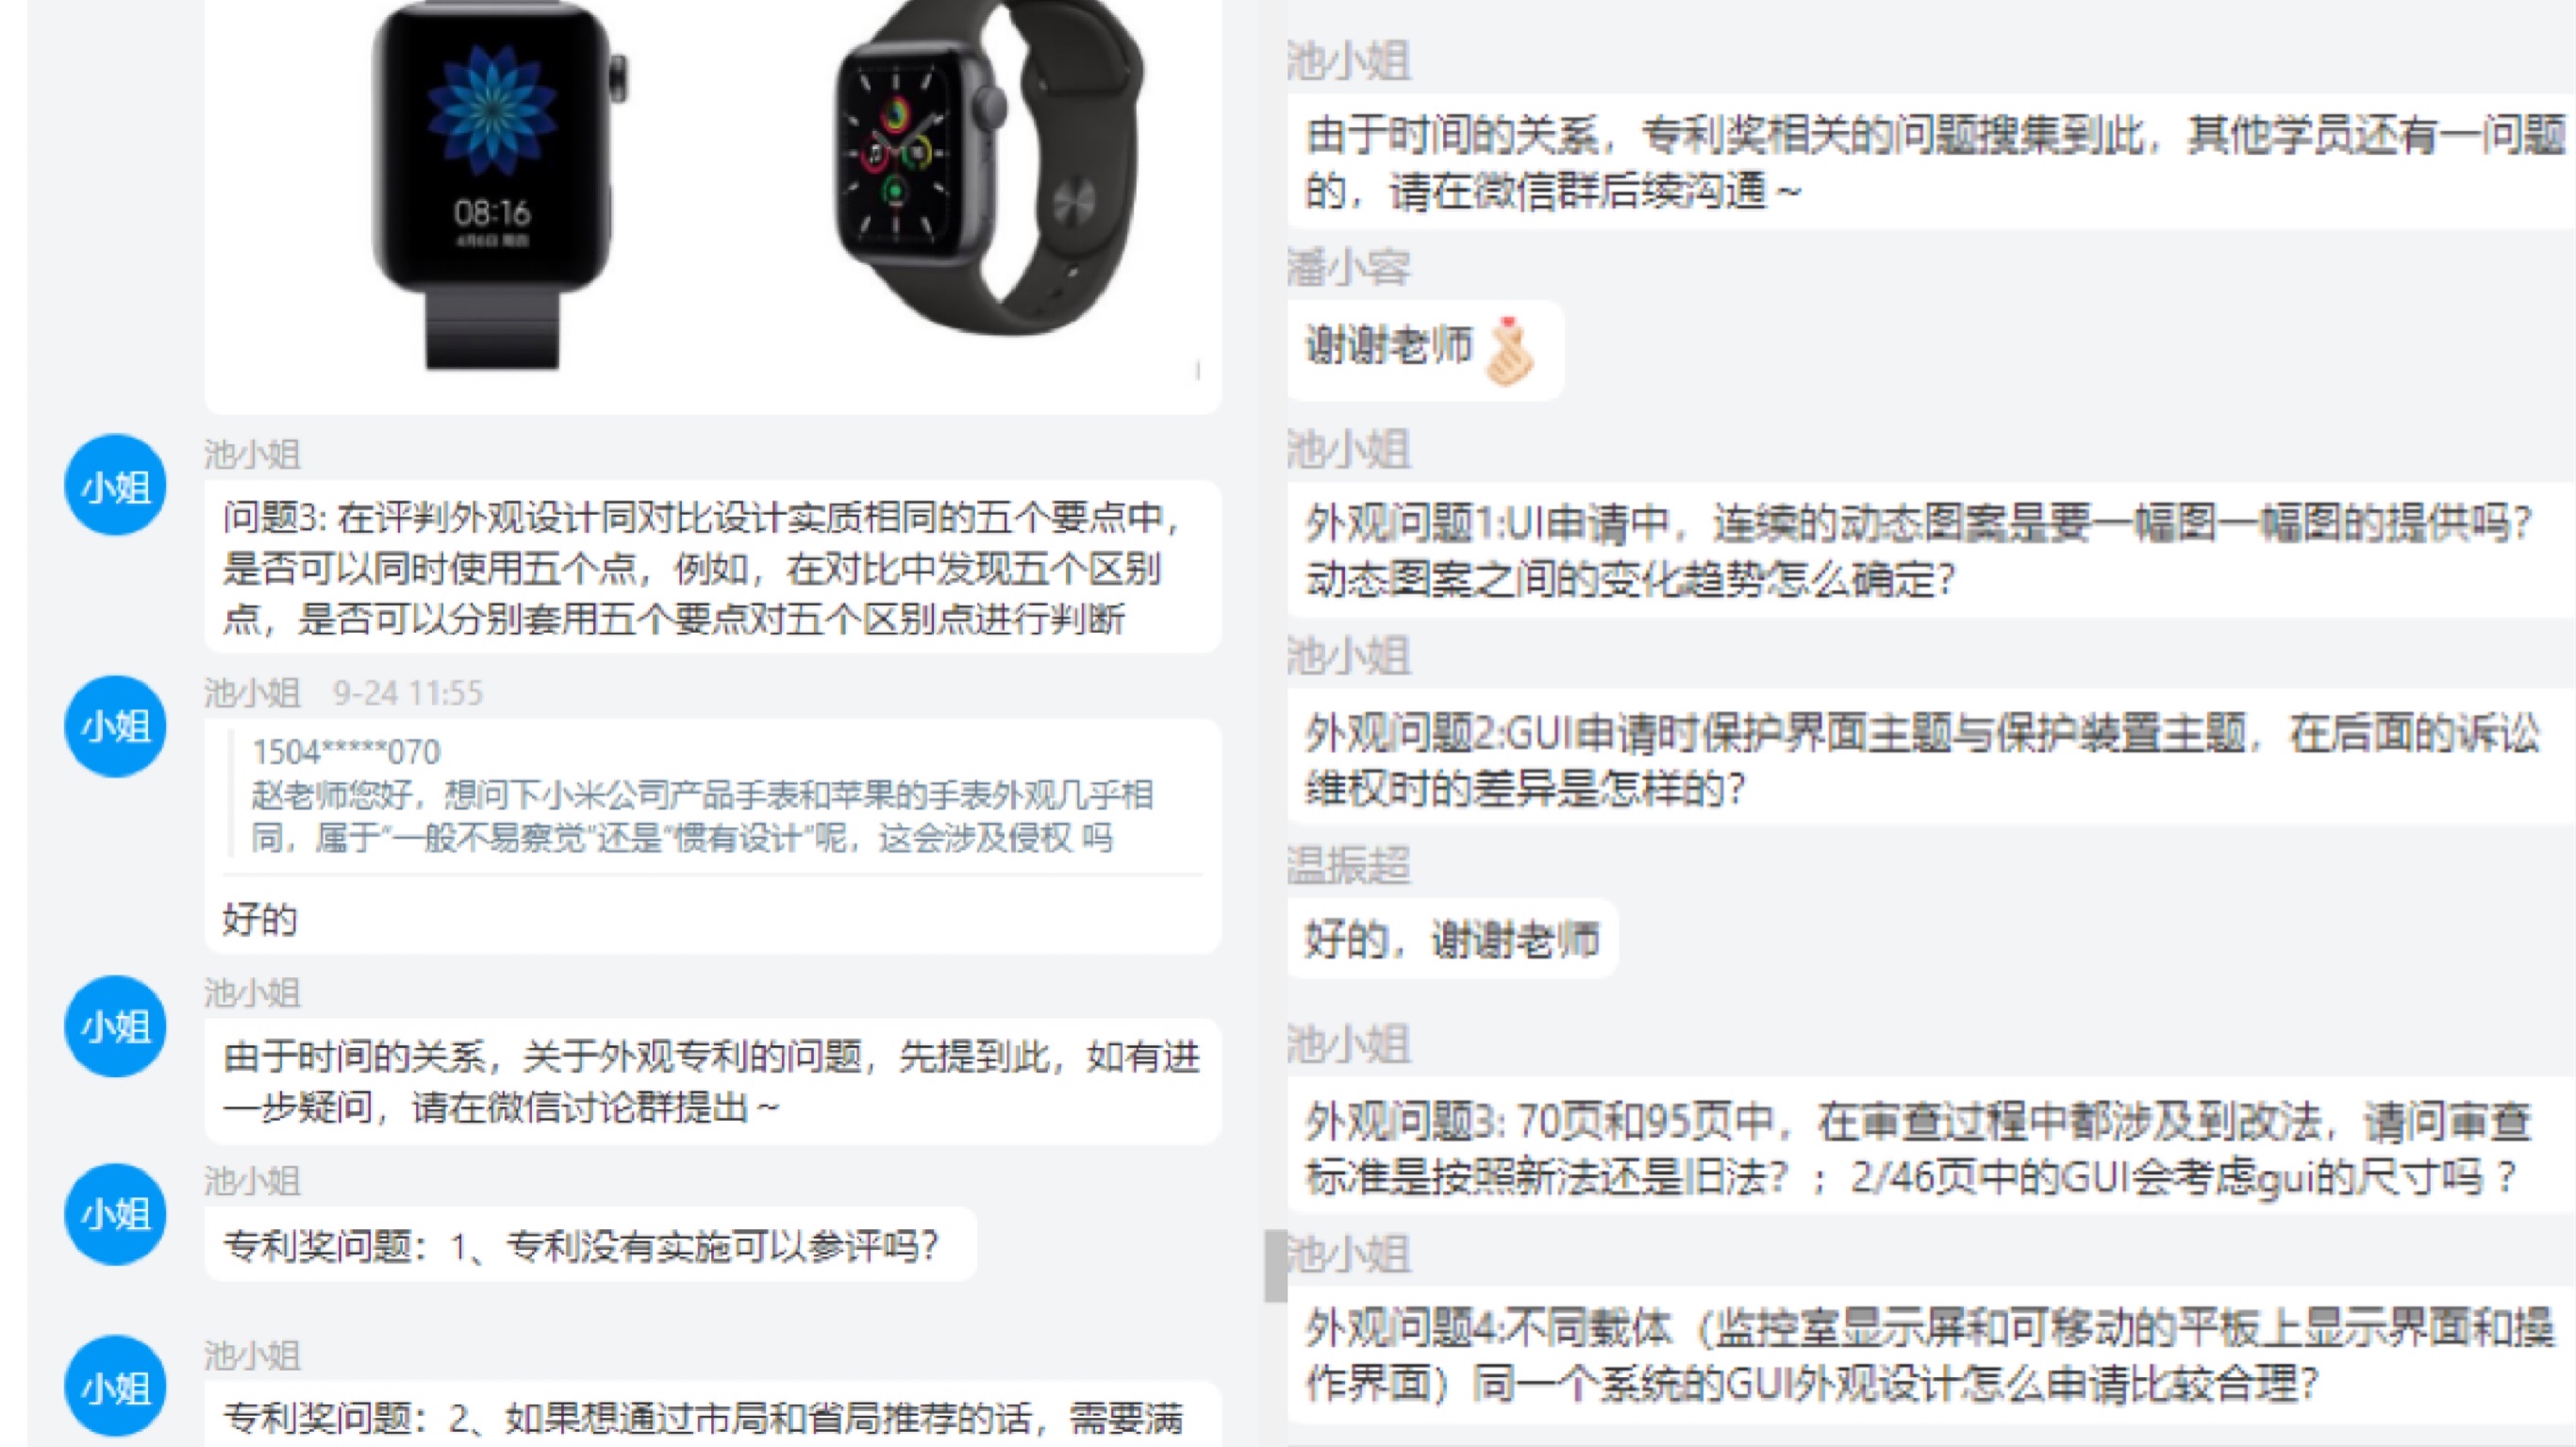Select the 外观问题1 UI申请 message bubble
The height and width of the screenshot is (1447, 2576).
[x=1930, y=550]
